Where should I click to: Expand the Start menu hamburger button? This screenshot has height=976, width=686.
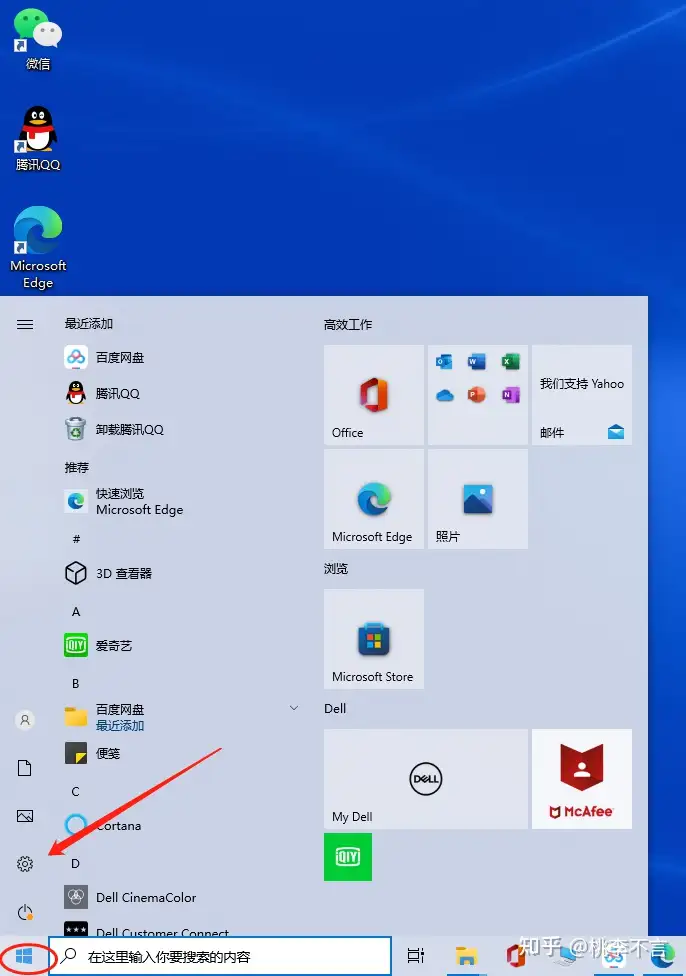pyautogui.click(x=25, y=324)
